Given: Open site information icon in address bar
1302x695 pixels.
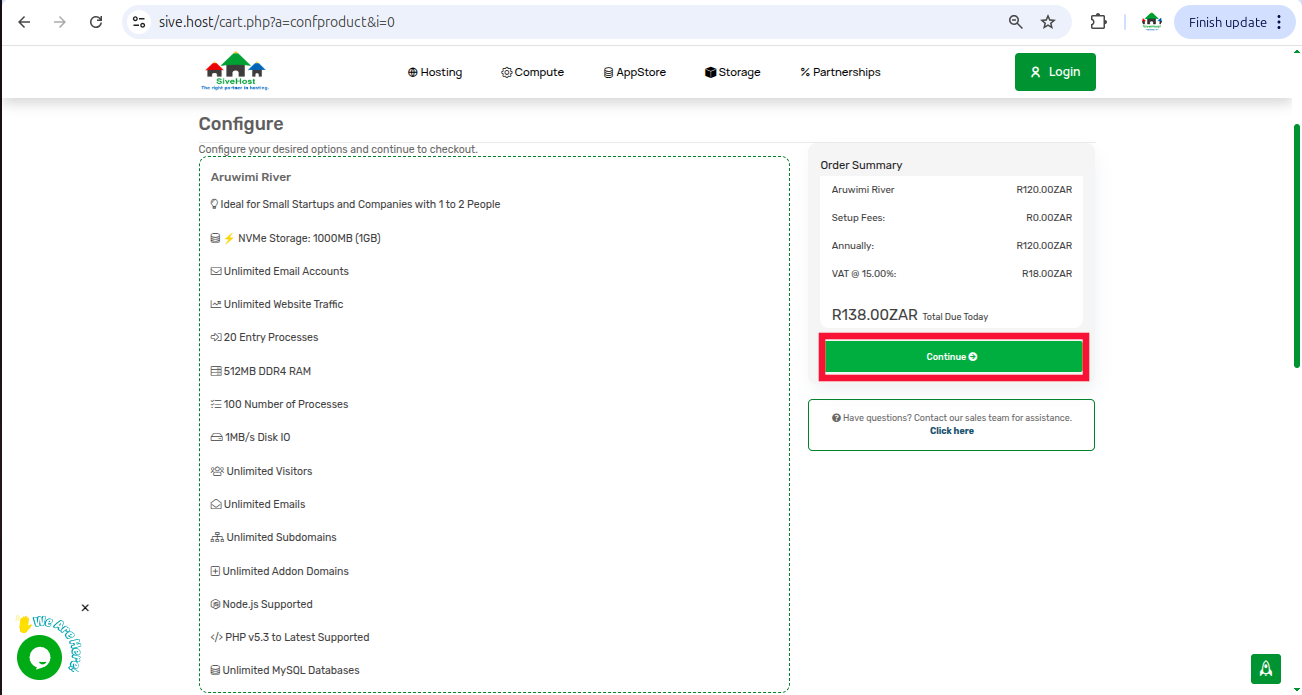Looking at the screenshot, I should click(x=139, y=22).
